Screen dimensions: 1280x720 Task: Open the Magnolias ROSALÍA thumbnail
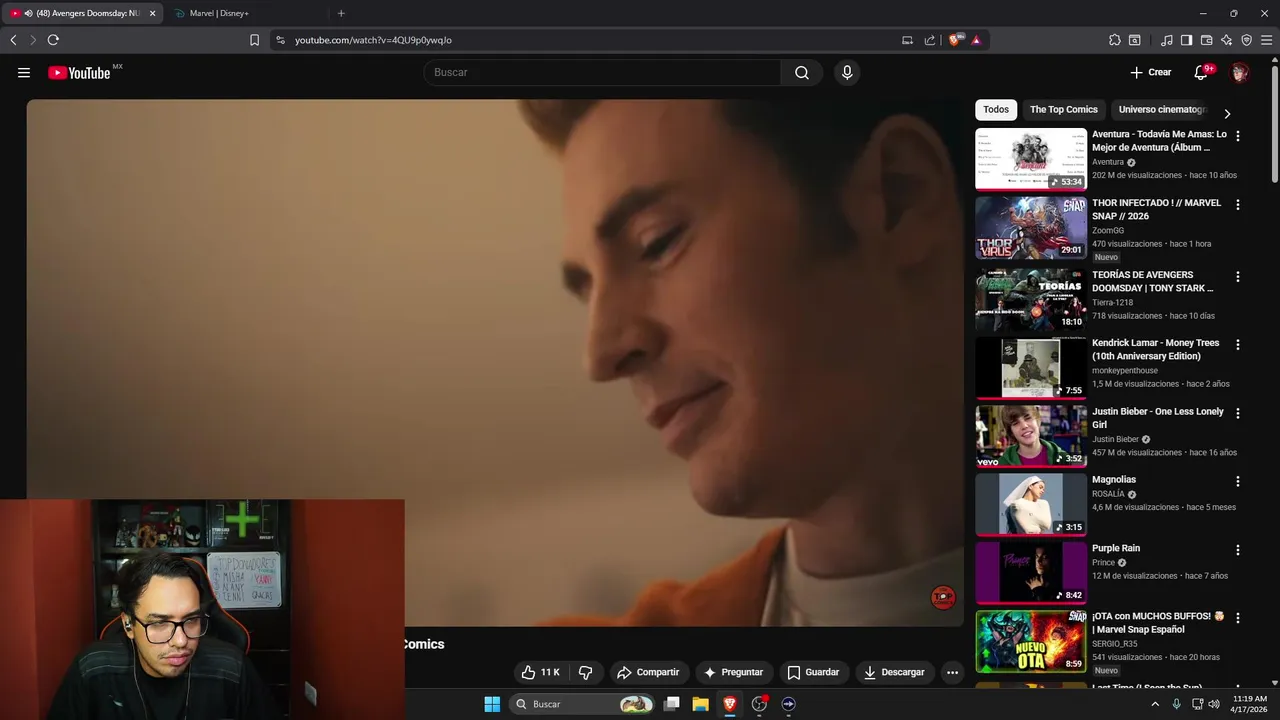(1031, 504)
